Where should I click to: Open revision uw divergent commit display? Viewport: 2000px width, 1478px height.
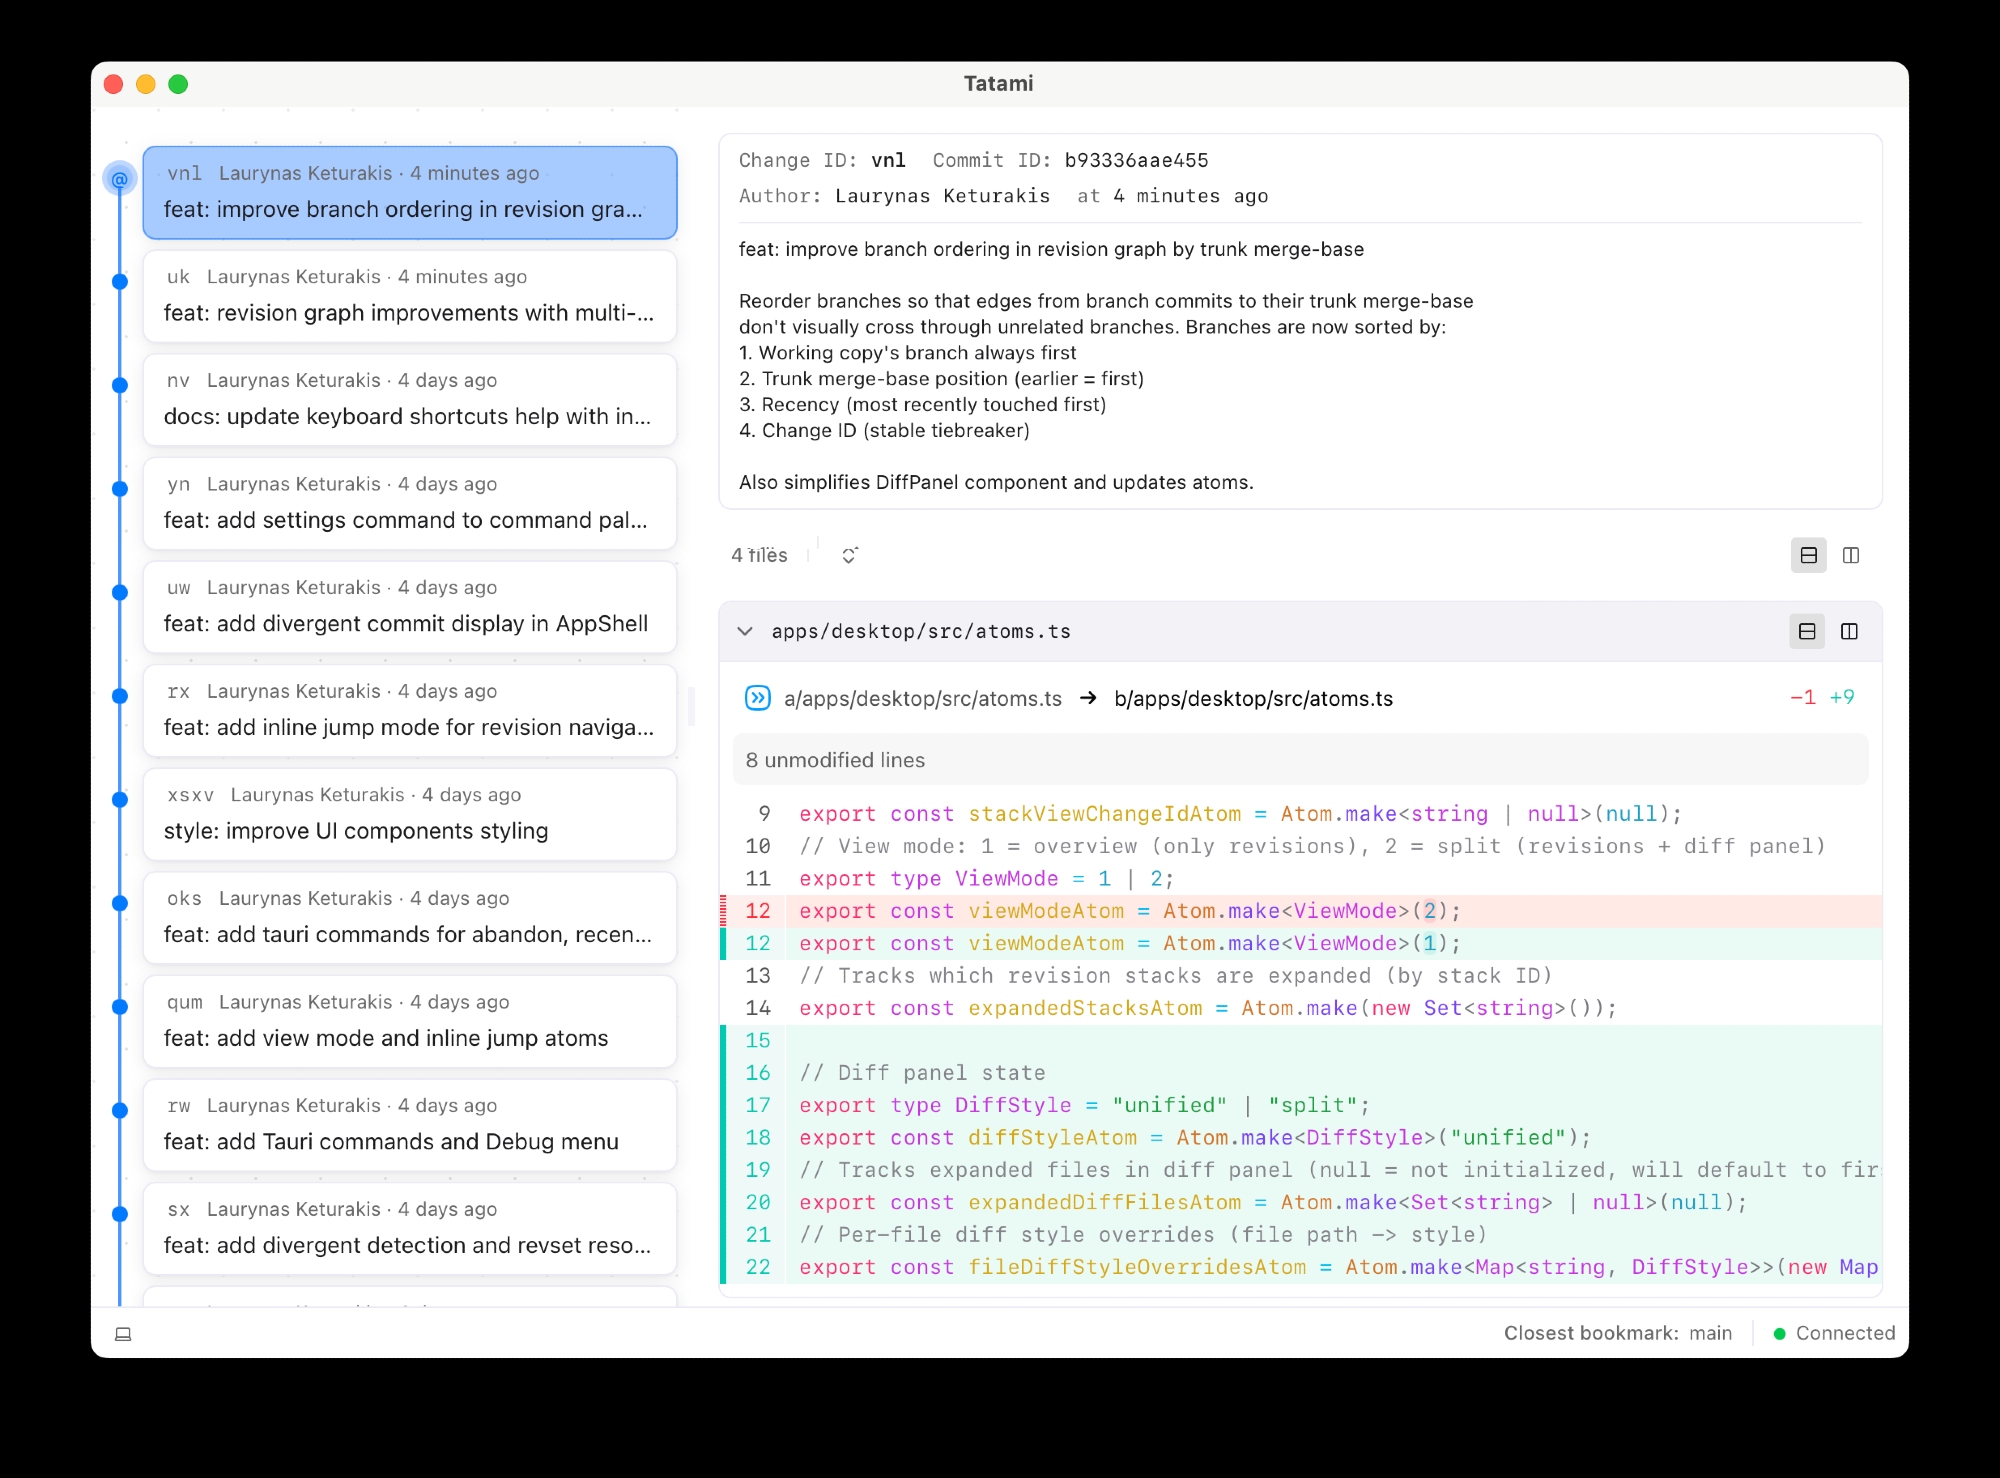pos(410,607)
